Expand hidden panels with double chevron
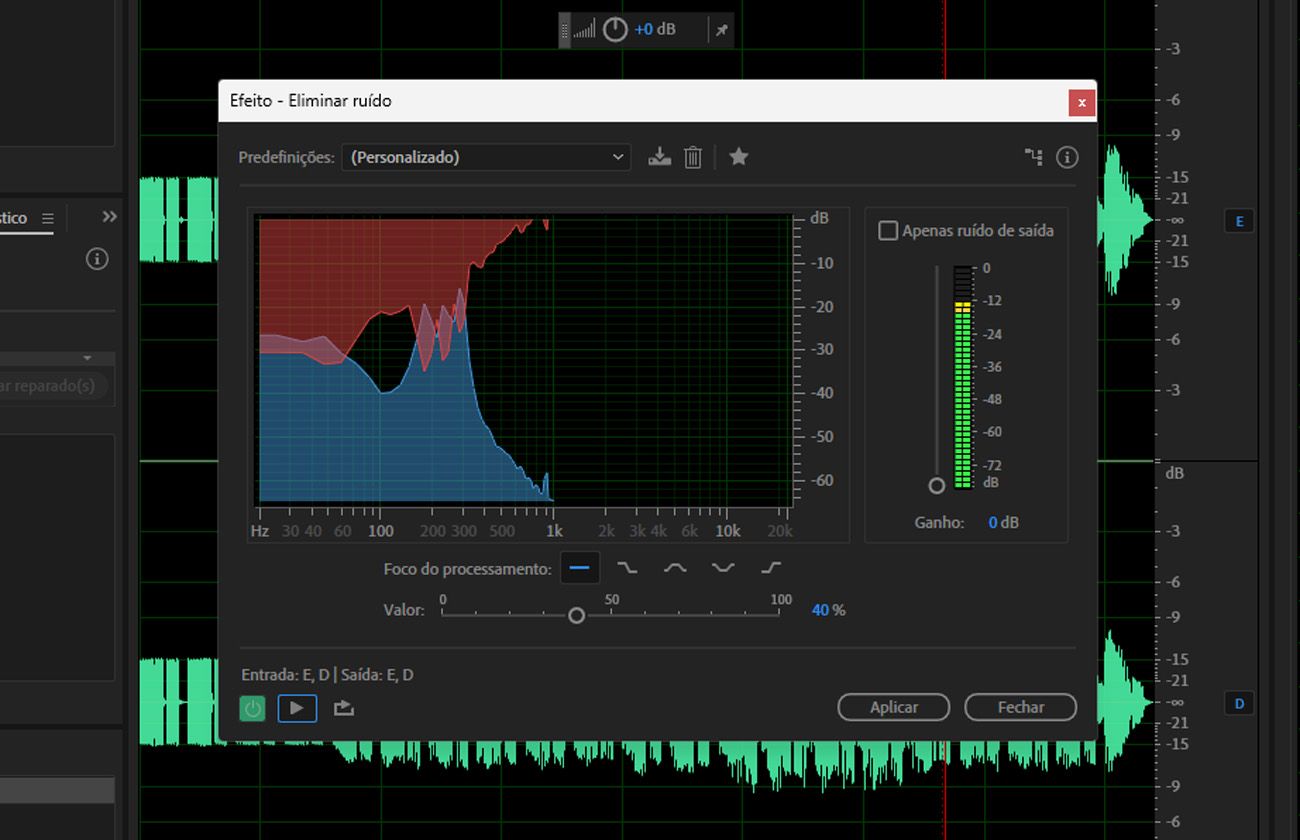Image resolution: width=1300 pixels, height=840 pixels. pos(109,217)
